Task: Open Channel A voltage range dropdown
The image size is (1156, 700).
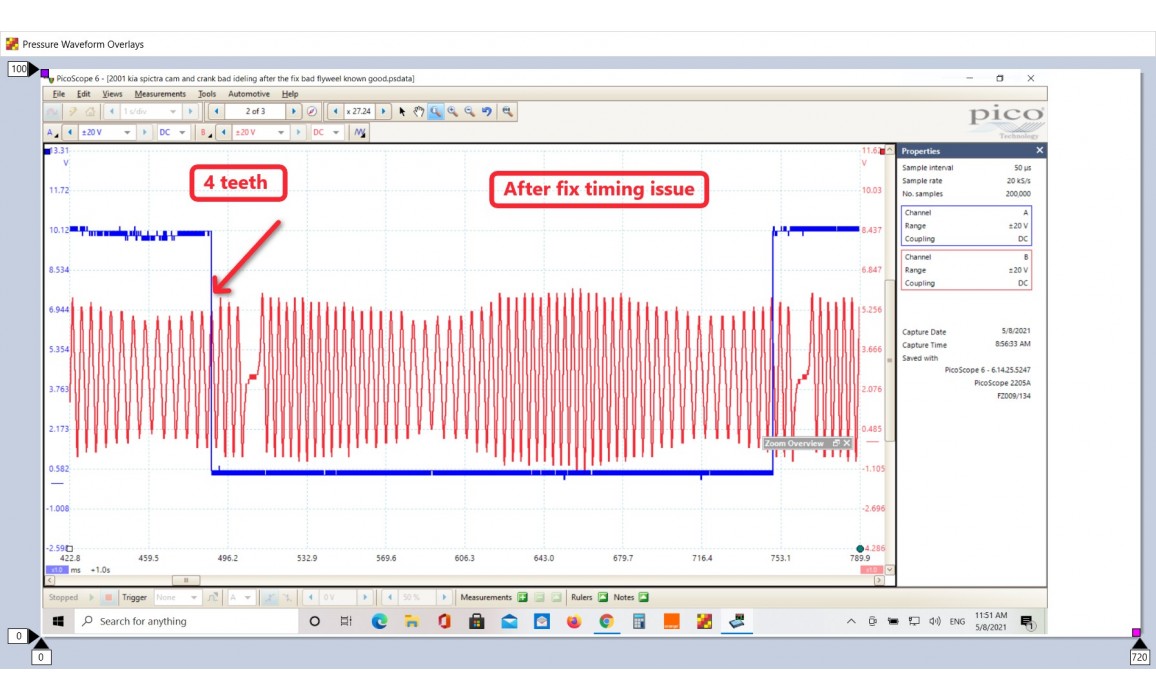Action: (x=127, y=132)
